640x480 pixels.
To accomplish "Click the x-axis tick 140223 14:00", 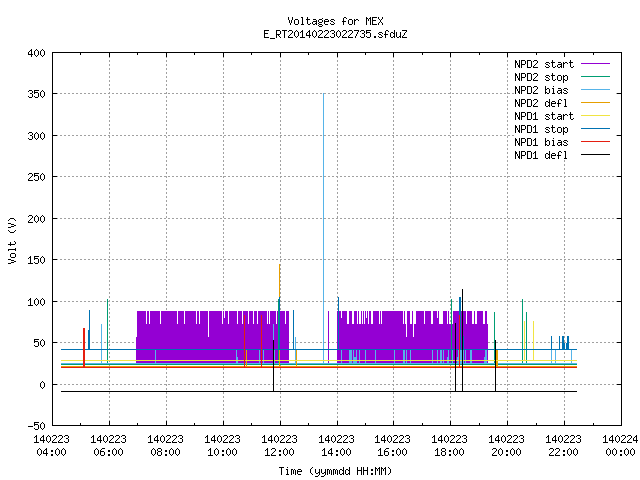I will [x=336, y=446].
